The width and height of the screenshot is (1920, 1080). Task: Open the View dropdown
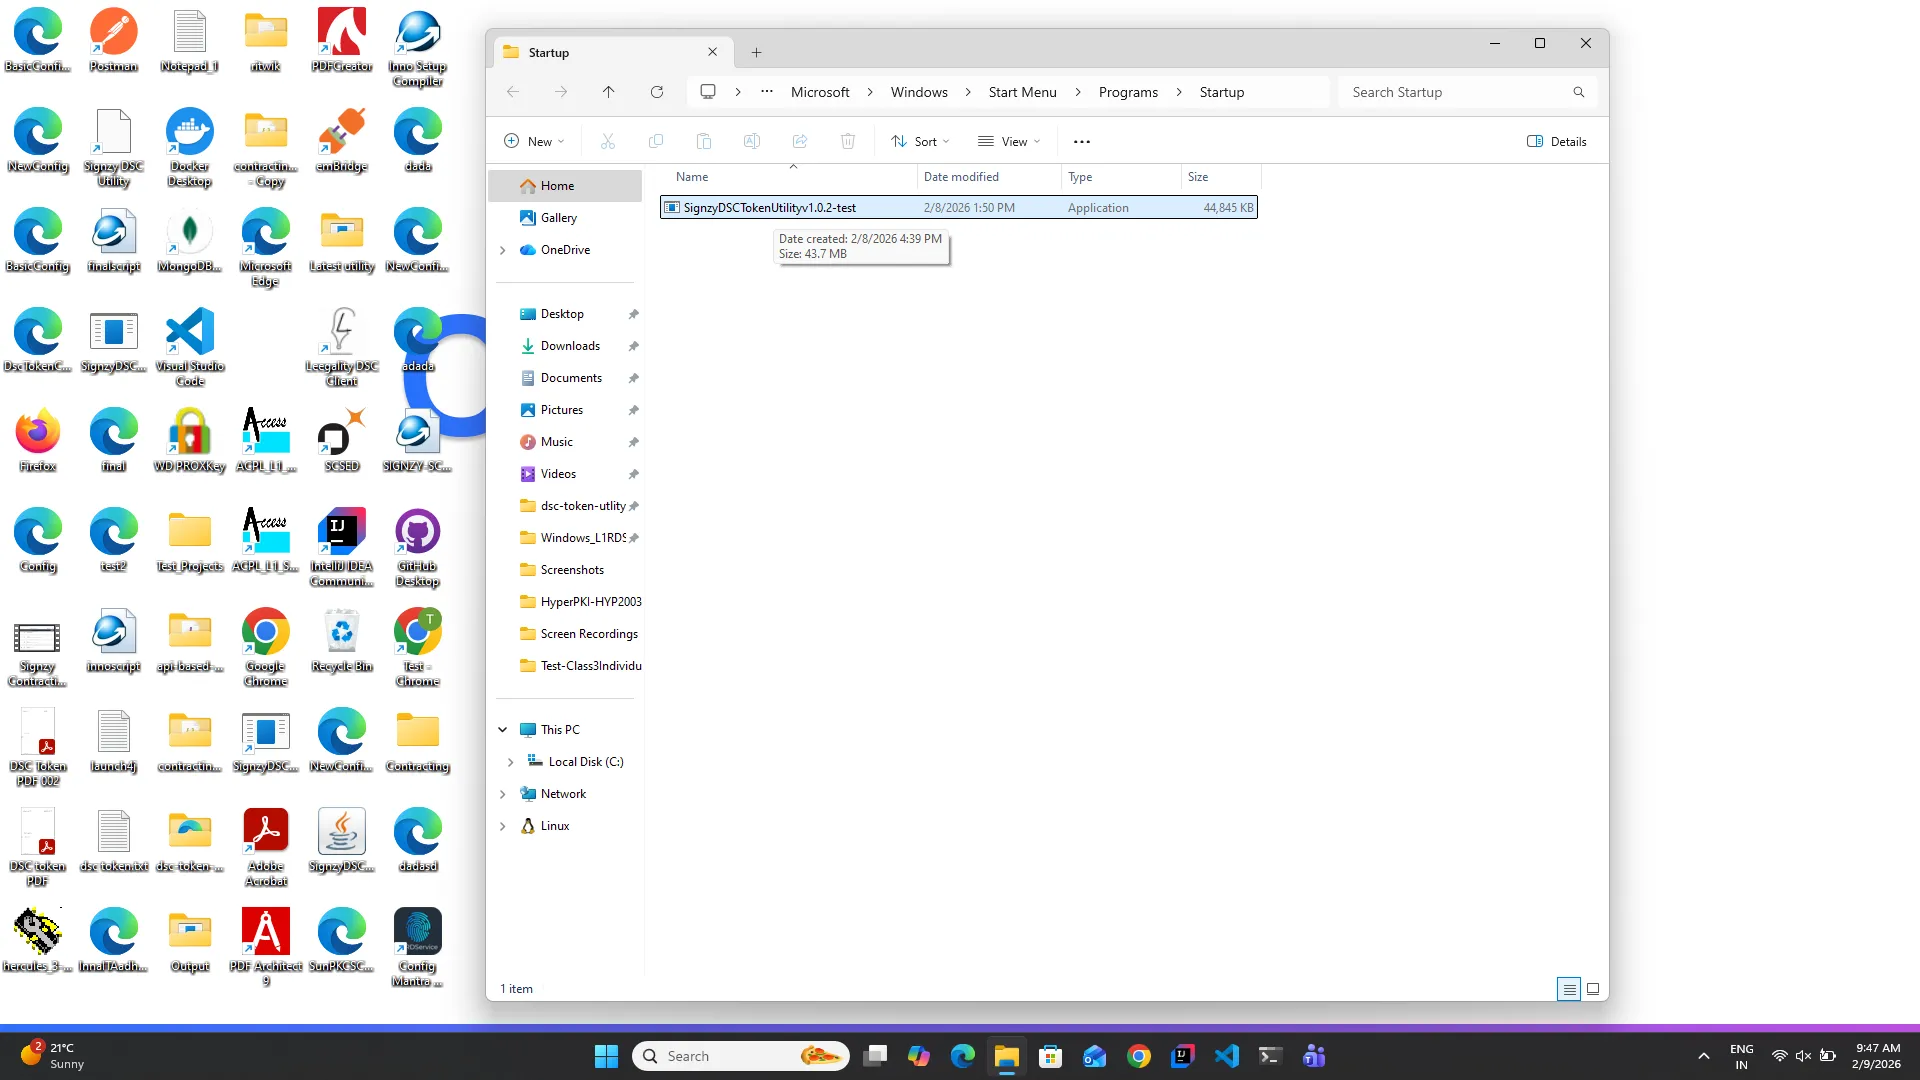click(1008, 141)
